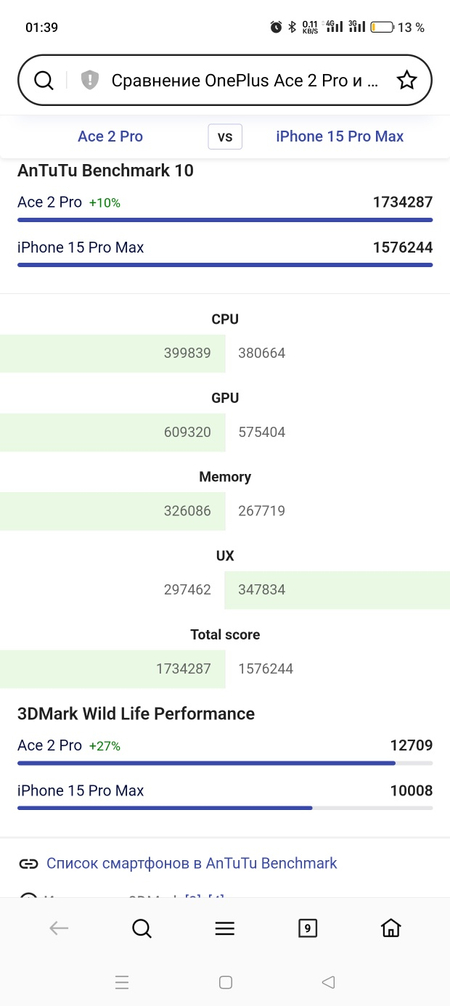Screen dimensions: 450x1006
Task: Tap the battery status indicator
Action: [381, 27]
